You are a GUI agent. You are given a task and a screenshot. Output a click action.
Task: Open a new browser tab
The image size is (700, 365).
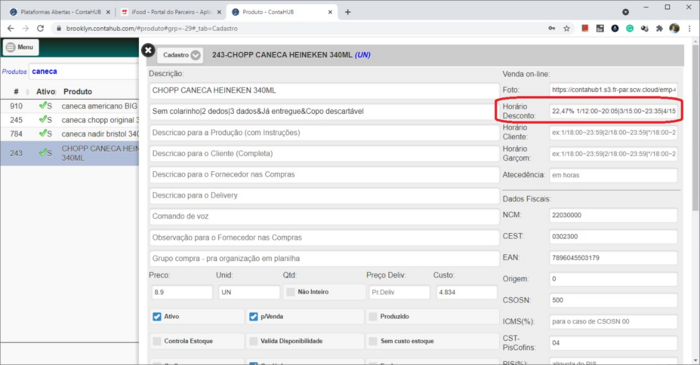coord(348,12)
